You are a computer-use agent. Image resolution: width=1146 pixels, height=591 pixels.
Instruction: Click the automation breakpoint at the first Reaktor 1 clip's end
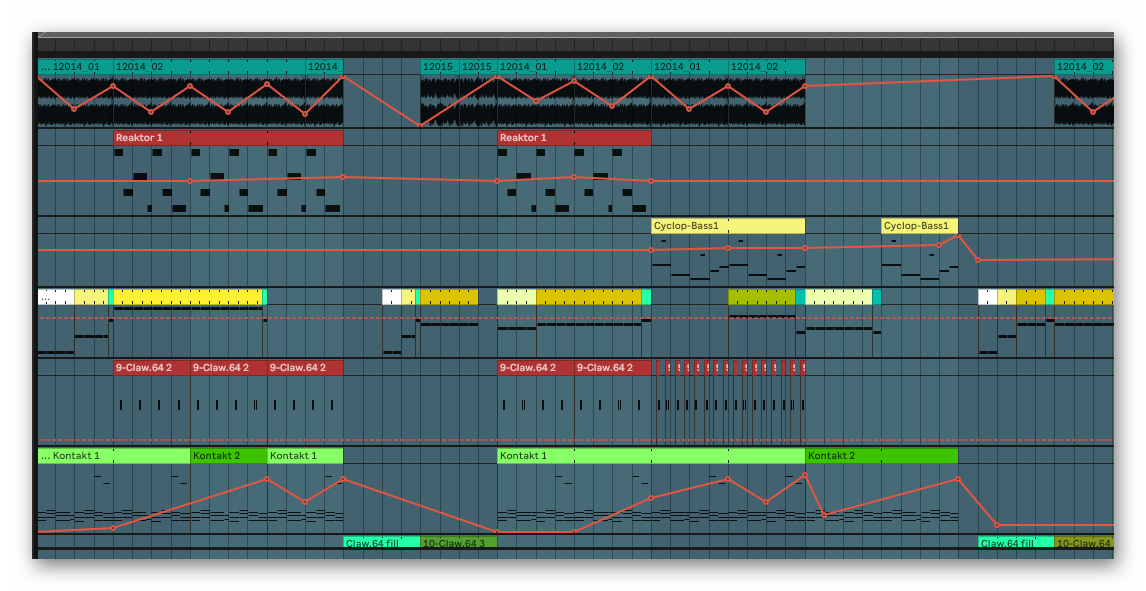(x=344, y=177)
